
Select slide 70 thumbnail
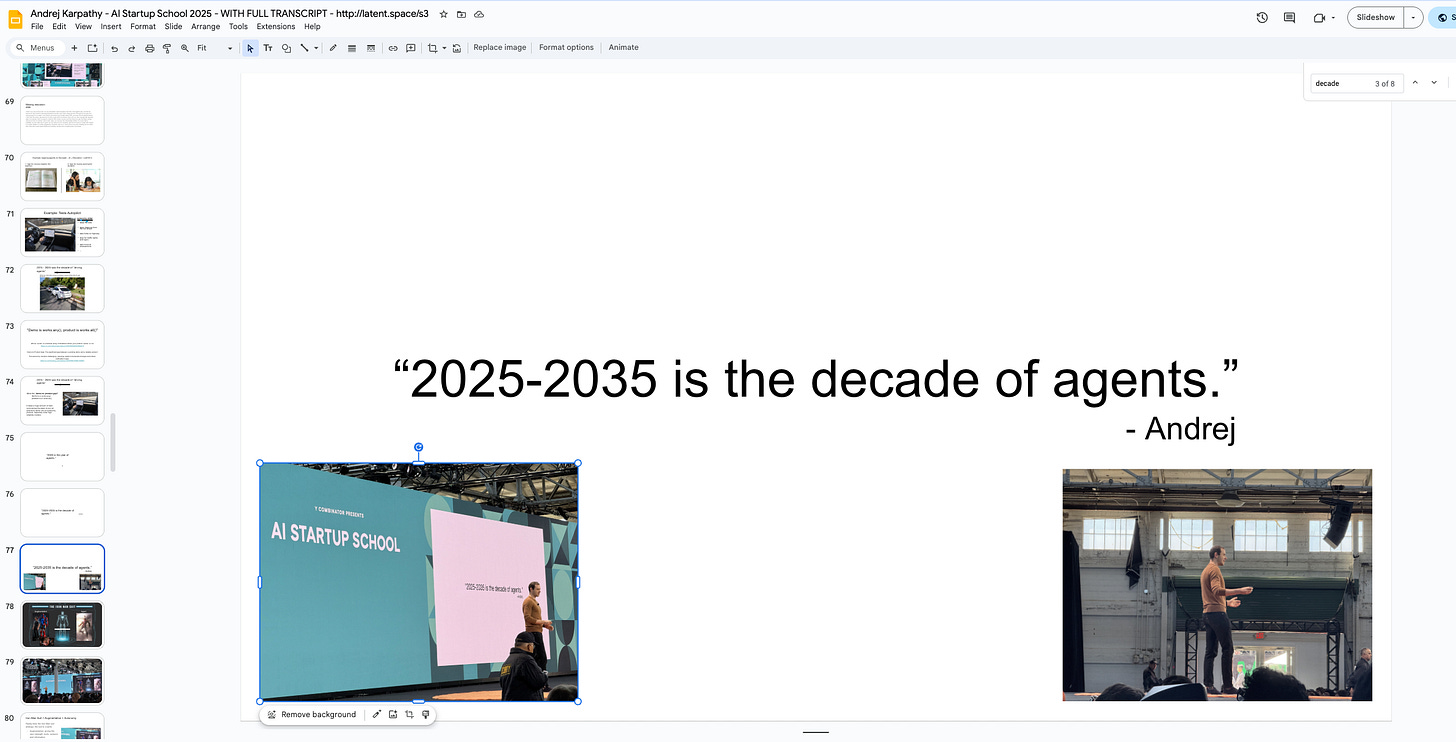pos(62,177)
